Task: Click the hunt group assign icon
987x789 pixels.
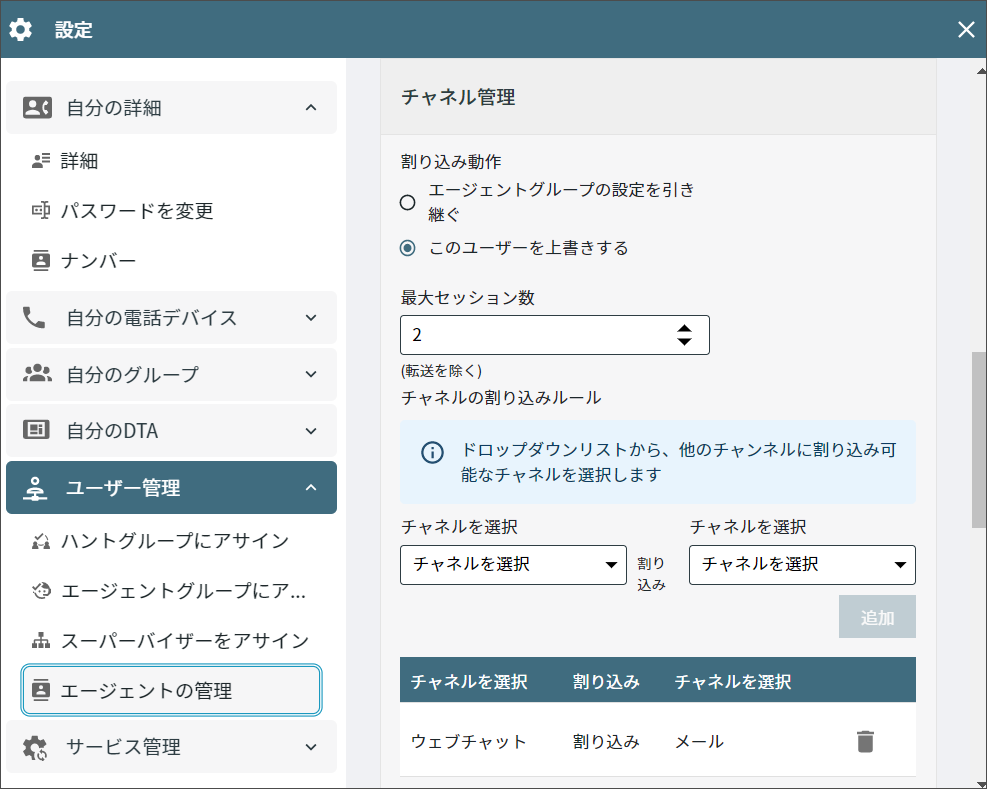Action: [41, 541]
